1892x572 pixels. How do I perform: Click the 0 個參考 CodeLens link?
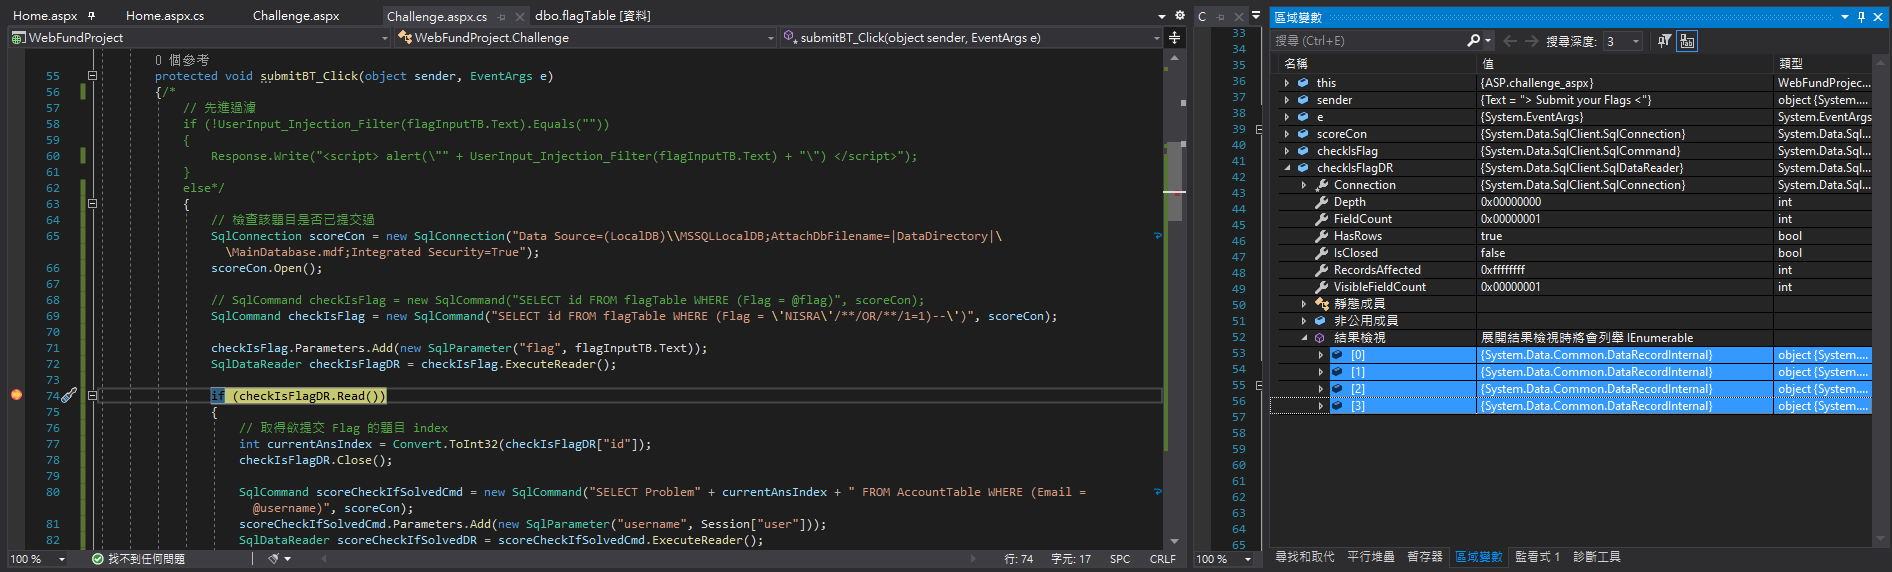pos(182,60)
